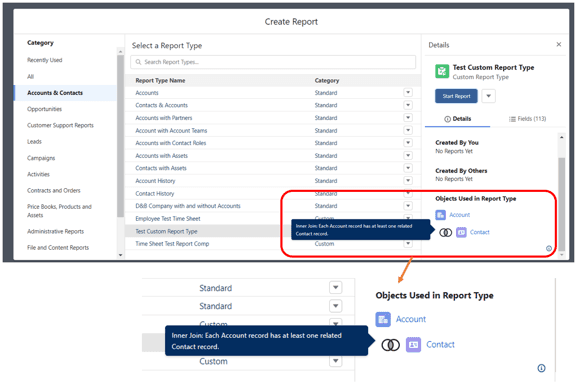This screenshot has height=388, width=578.
Task: Select Leads category
Action: (x=34, y=141)
